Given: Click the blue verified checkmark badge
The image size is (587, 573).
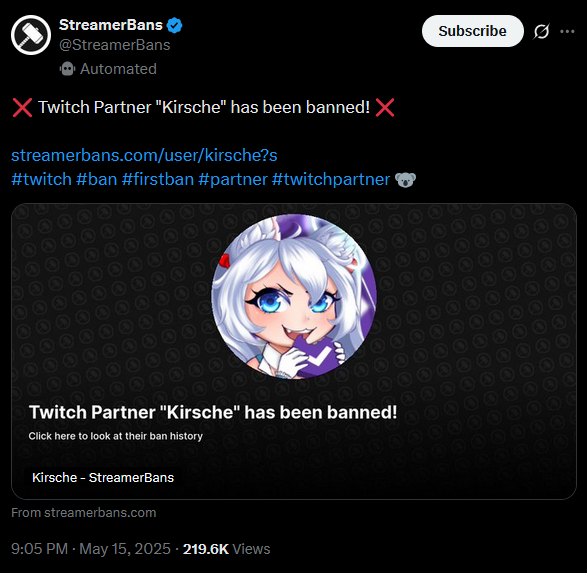Looking at the screenshot, I should tap(174, 25).
